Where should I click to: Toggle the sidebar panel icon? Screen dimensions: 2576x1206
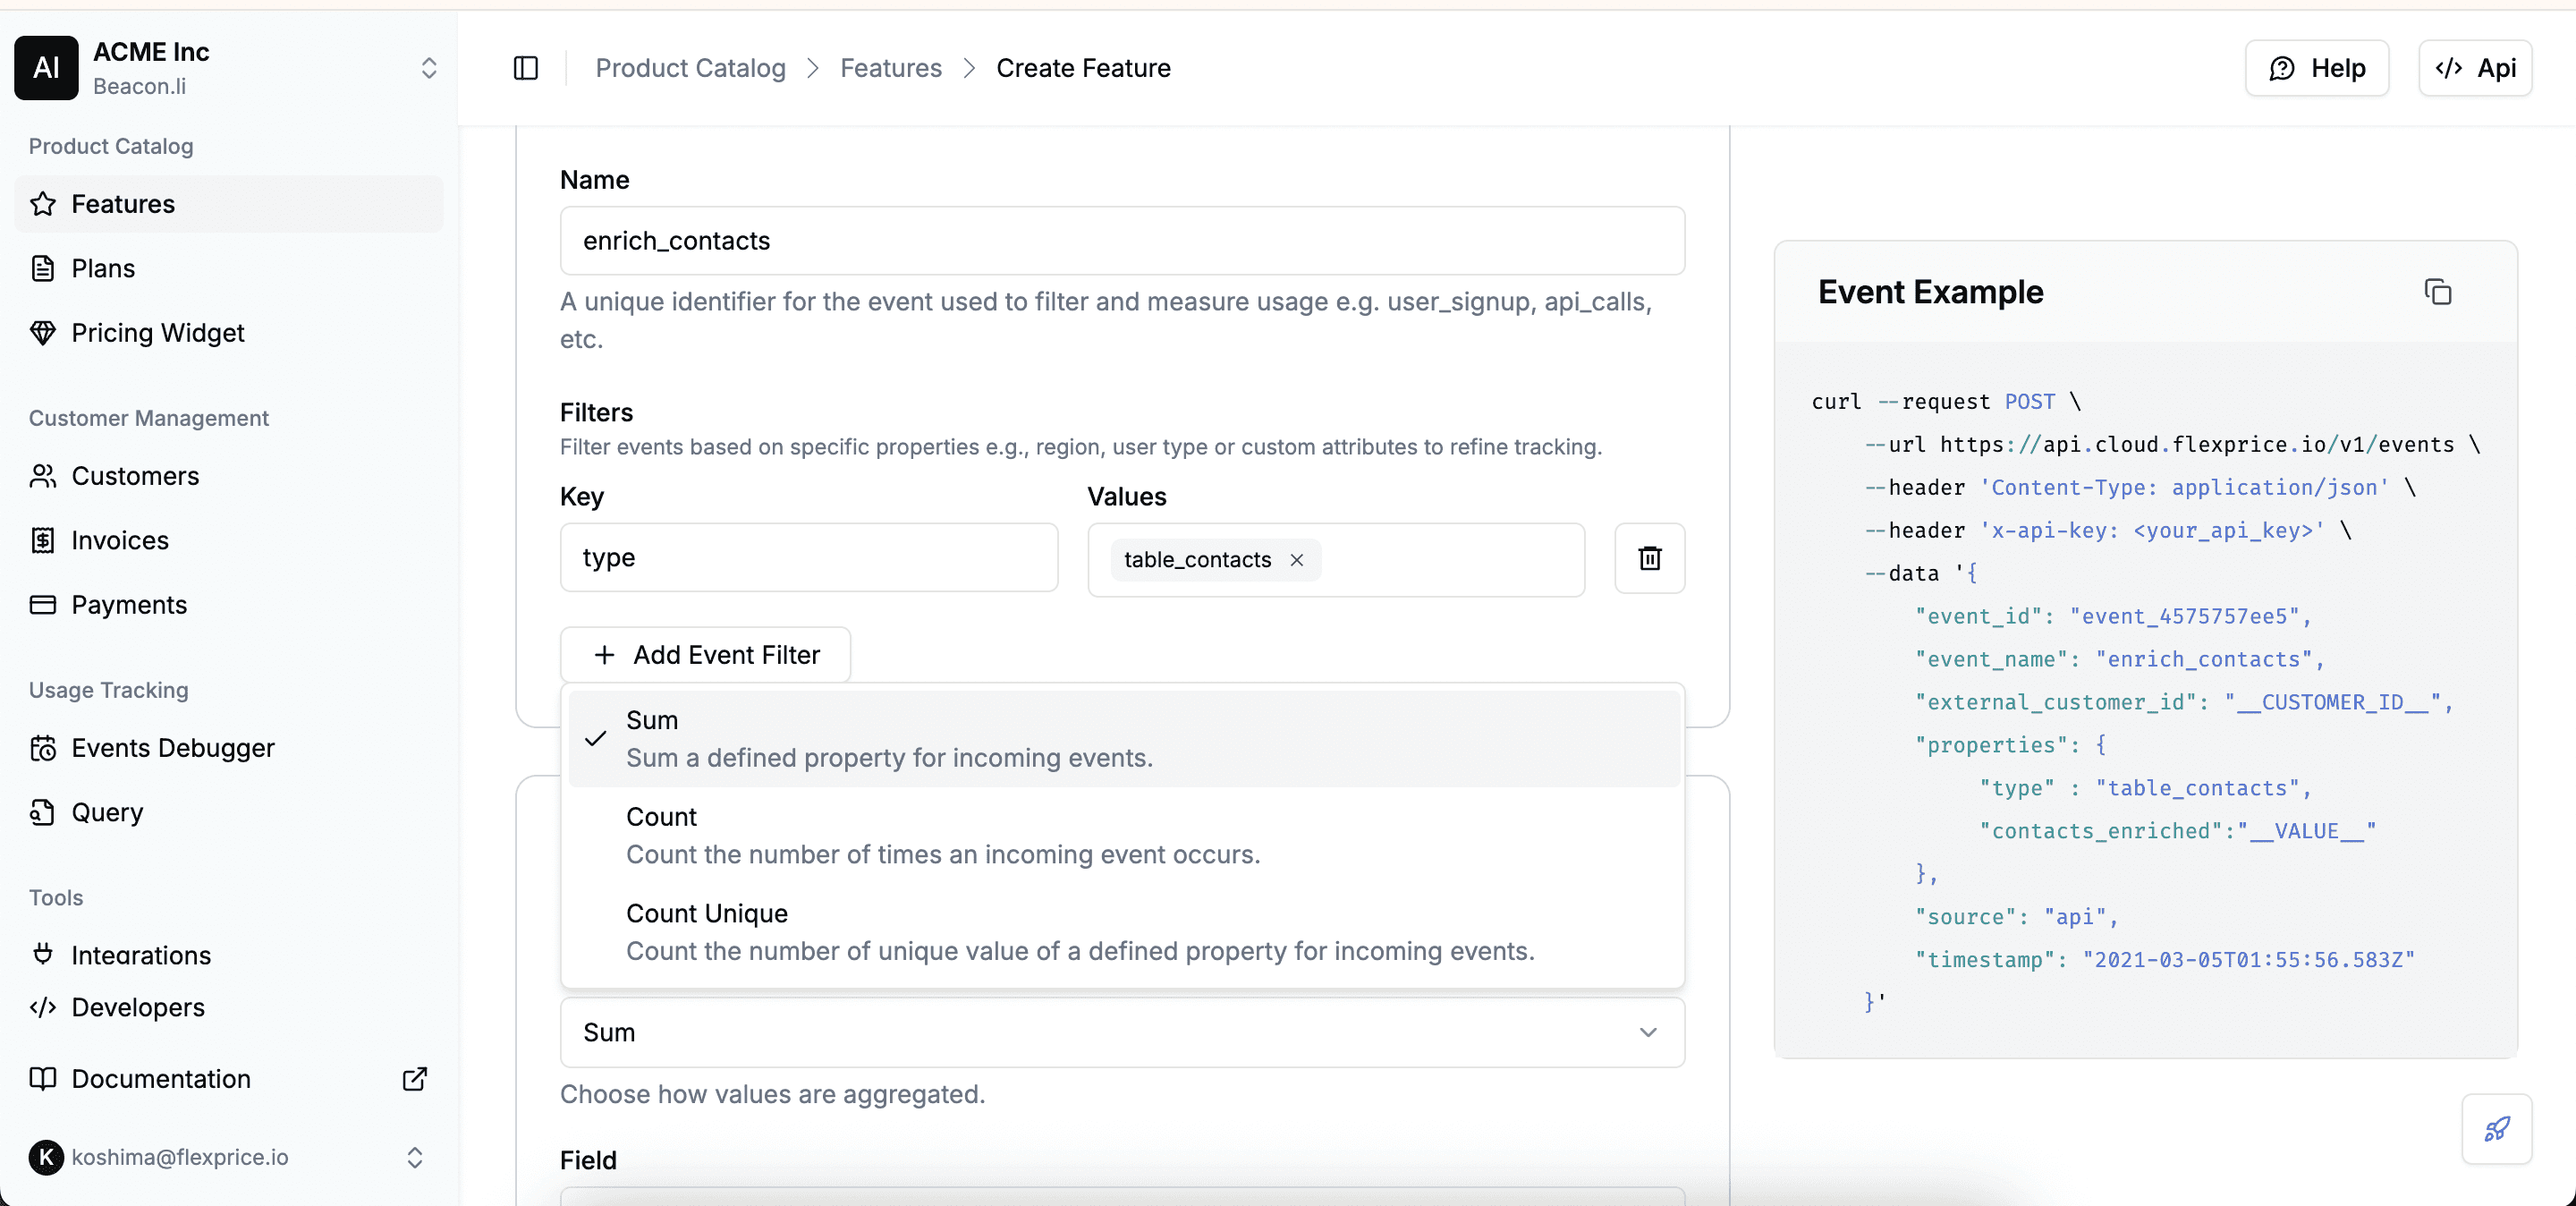point(526,68)
